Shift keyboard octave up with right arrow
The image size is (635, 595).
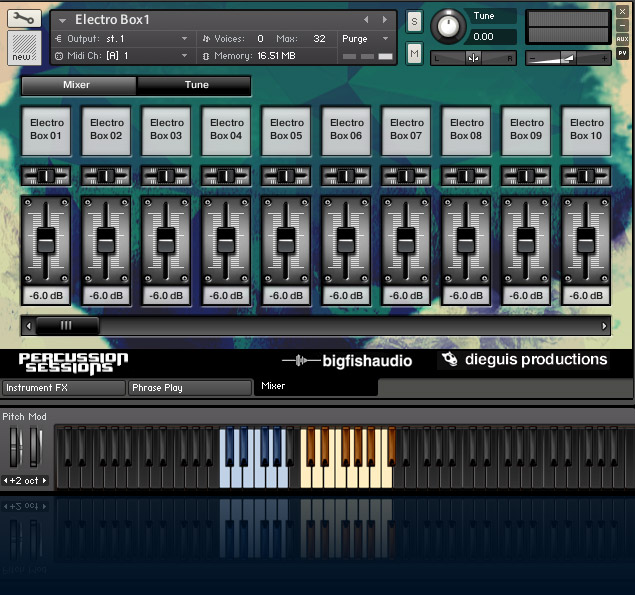tap(45, 481)
